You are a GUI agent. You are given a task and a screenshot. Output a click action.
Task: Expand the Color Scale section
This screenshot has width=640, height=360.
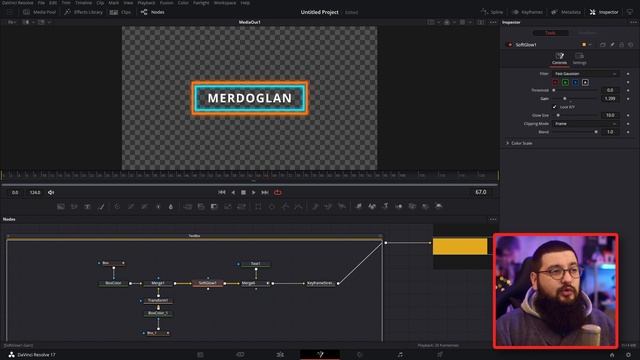[x=519, y=143]
